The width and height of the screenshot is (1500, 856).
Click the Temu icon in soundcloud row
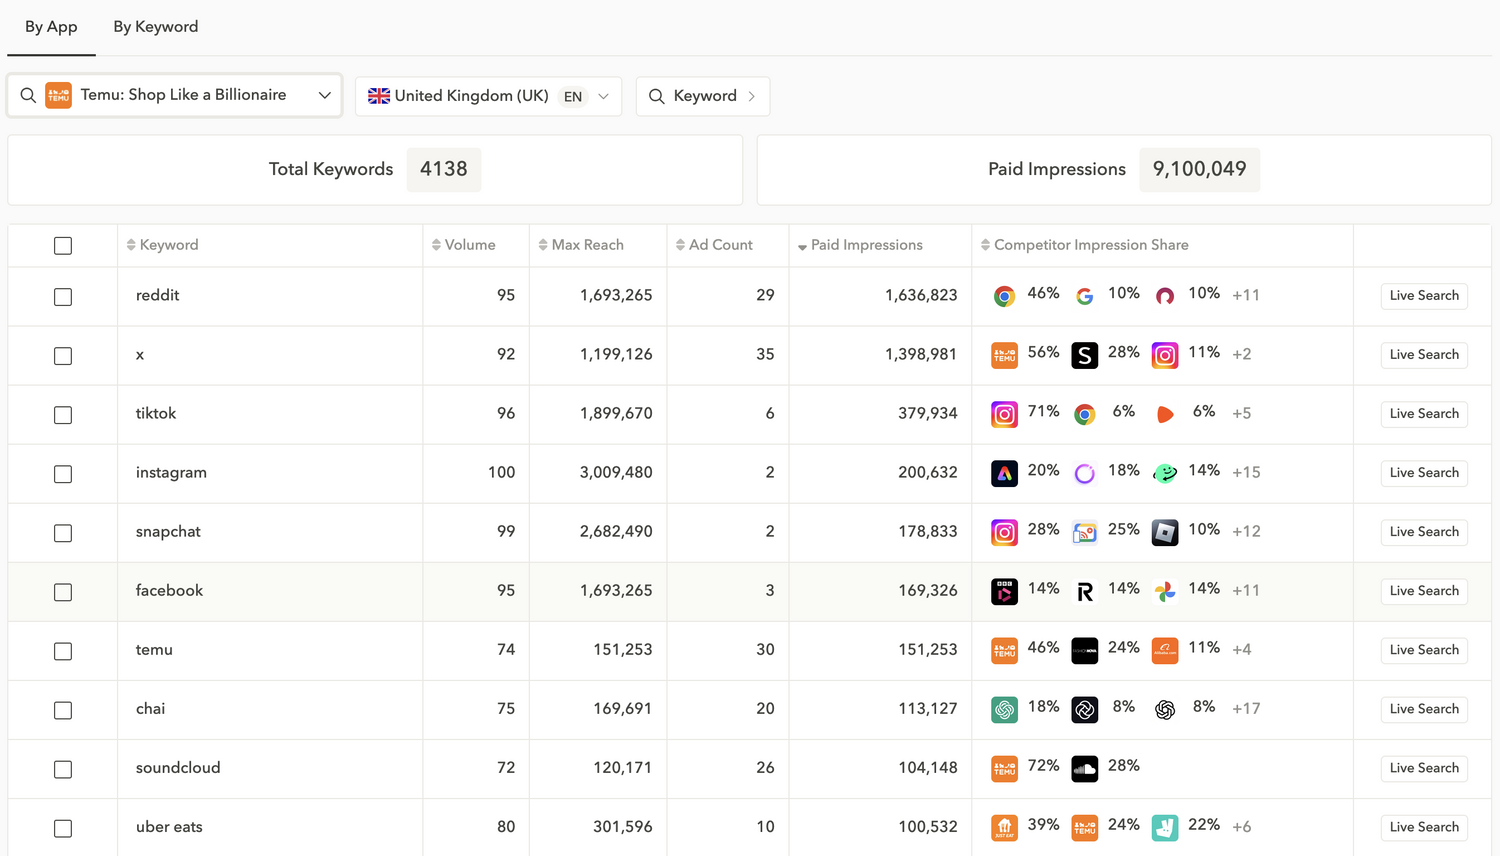(x=1004, y=768)
